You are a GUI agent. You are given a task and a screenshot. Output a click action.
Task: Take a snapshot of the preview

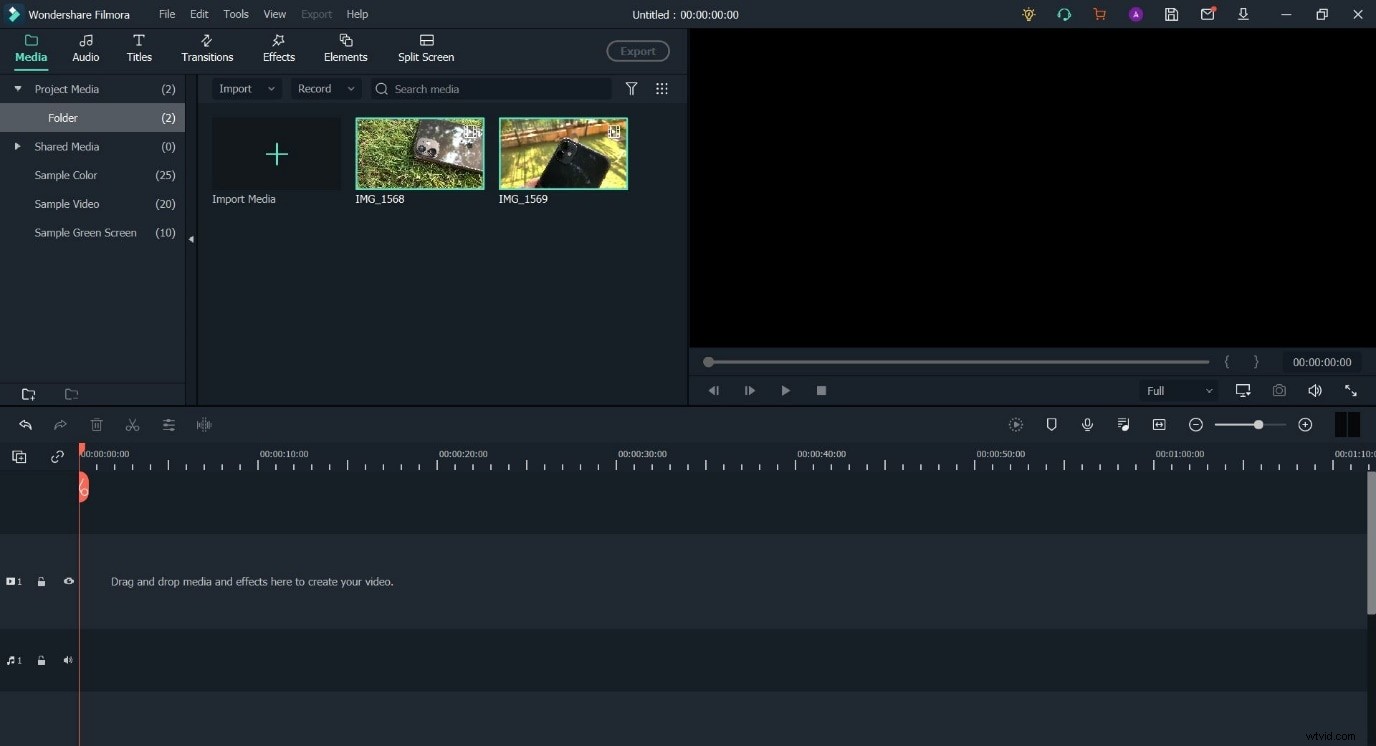coord(1279,390)
